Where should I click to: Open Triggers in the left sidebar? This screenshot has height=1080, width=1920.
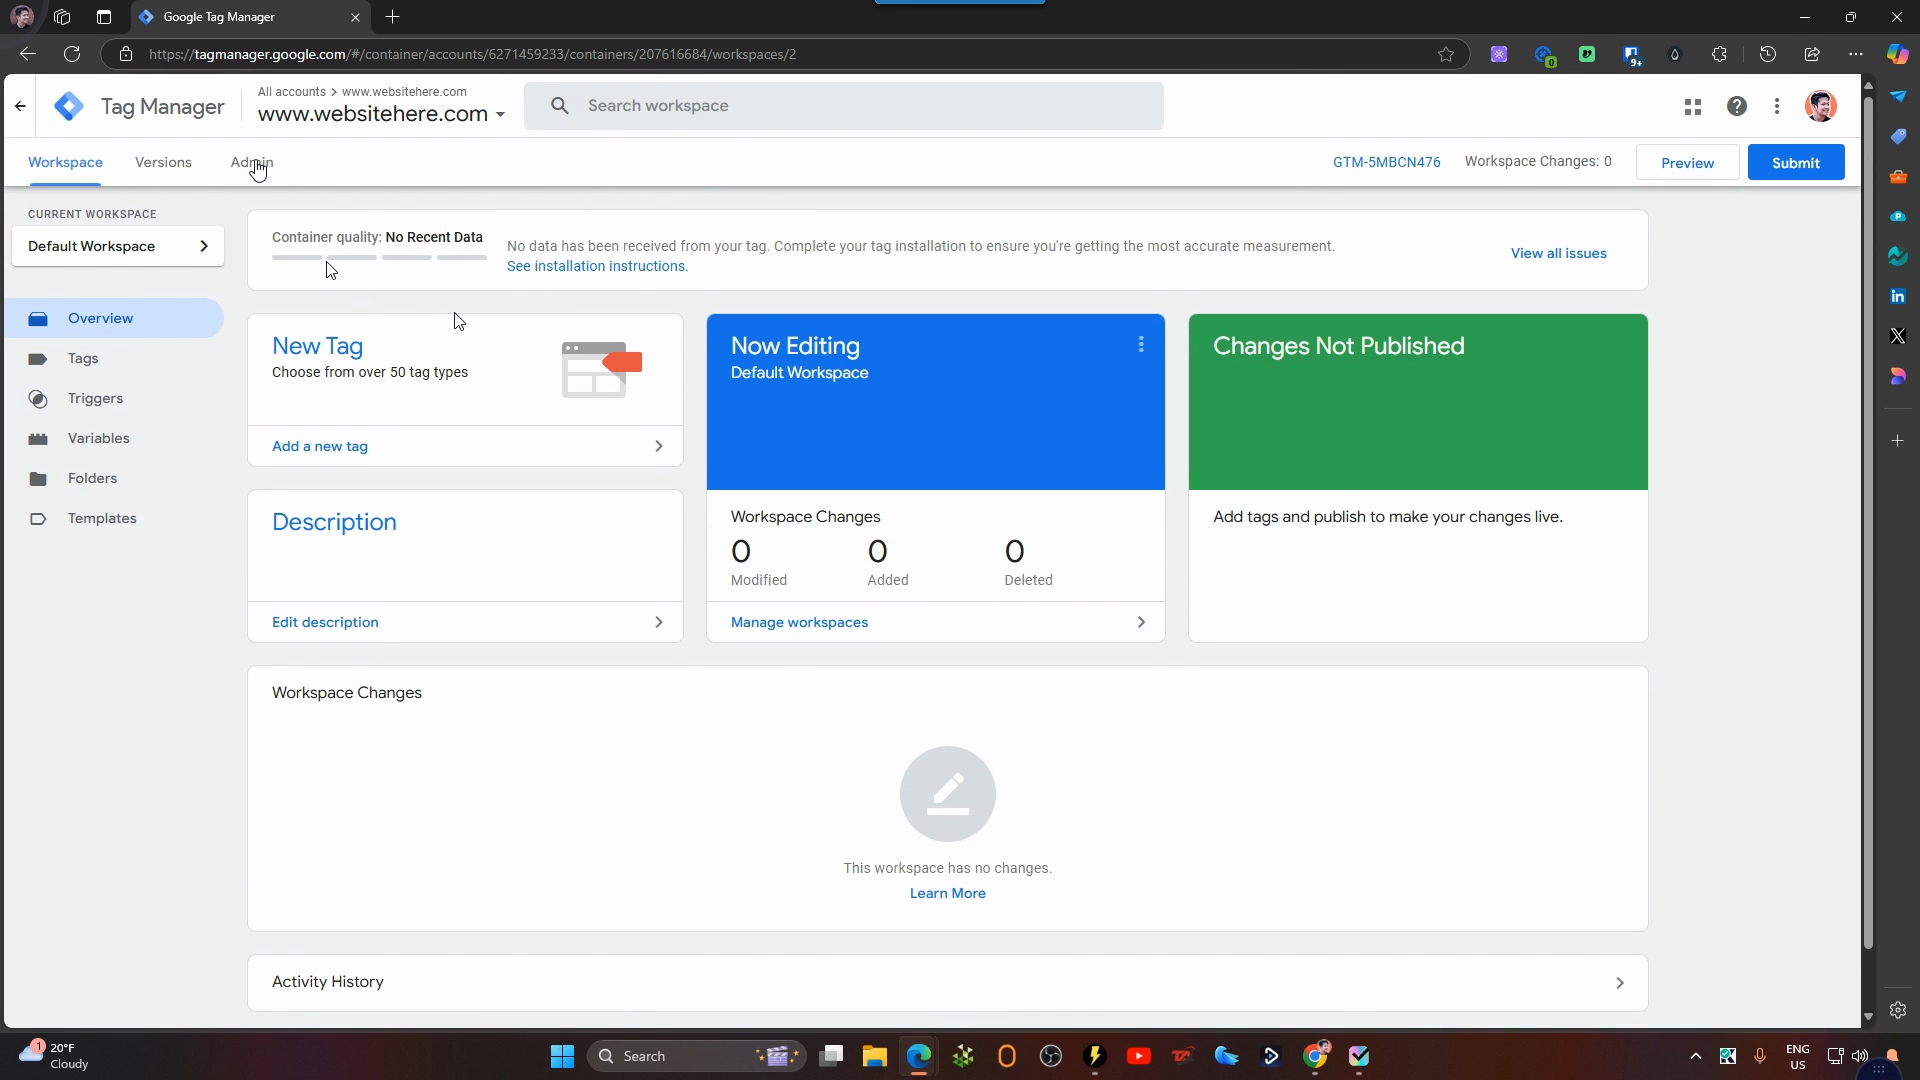[x=114, y=398]
